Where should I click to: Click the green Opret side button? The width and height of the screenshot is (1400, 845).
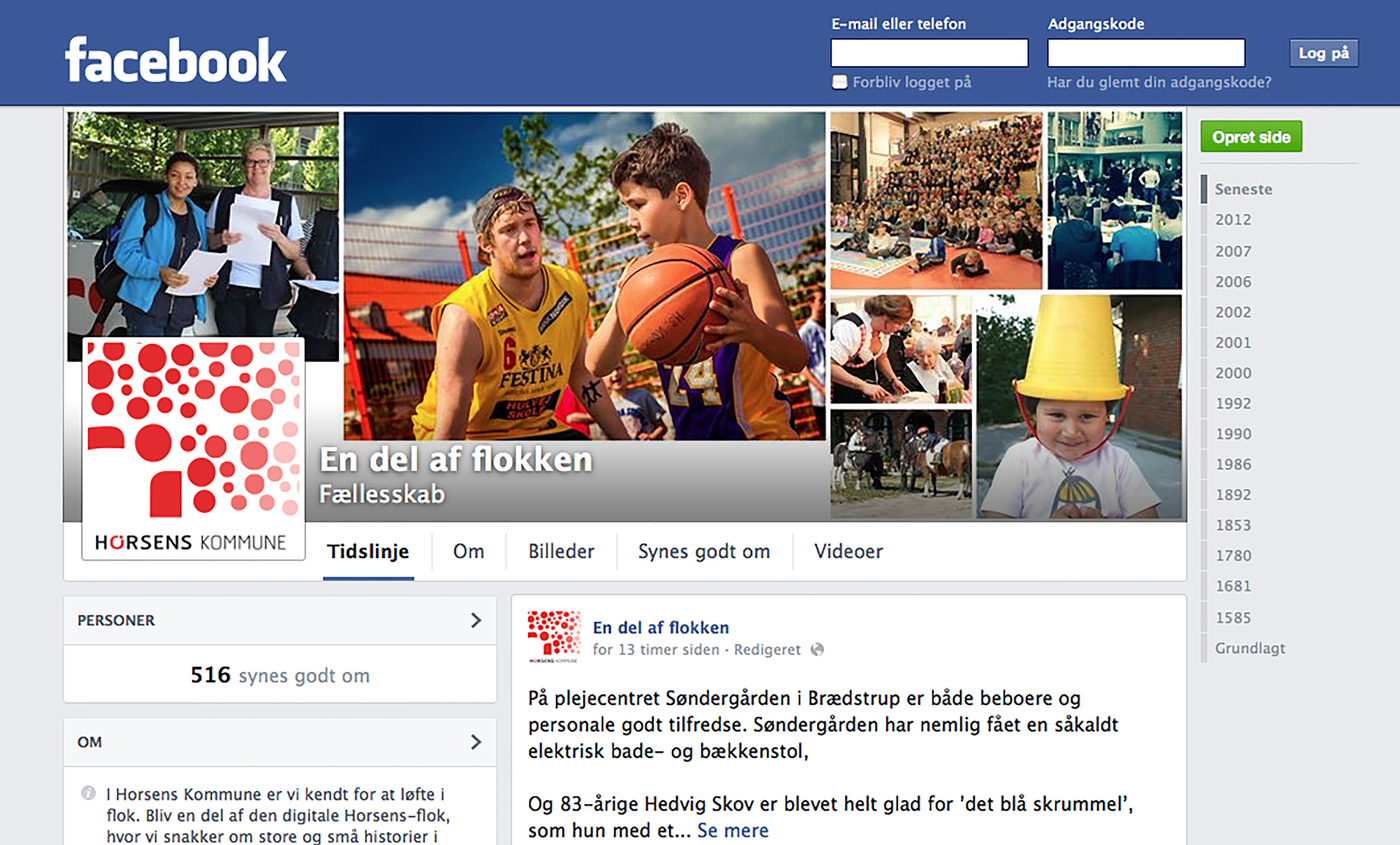[x=1251, y=137]
